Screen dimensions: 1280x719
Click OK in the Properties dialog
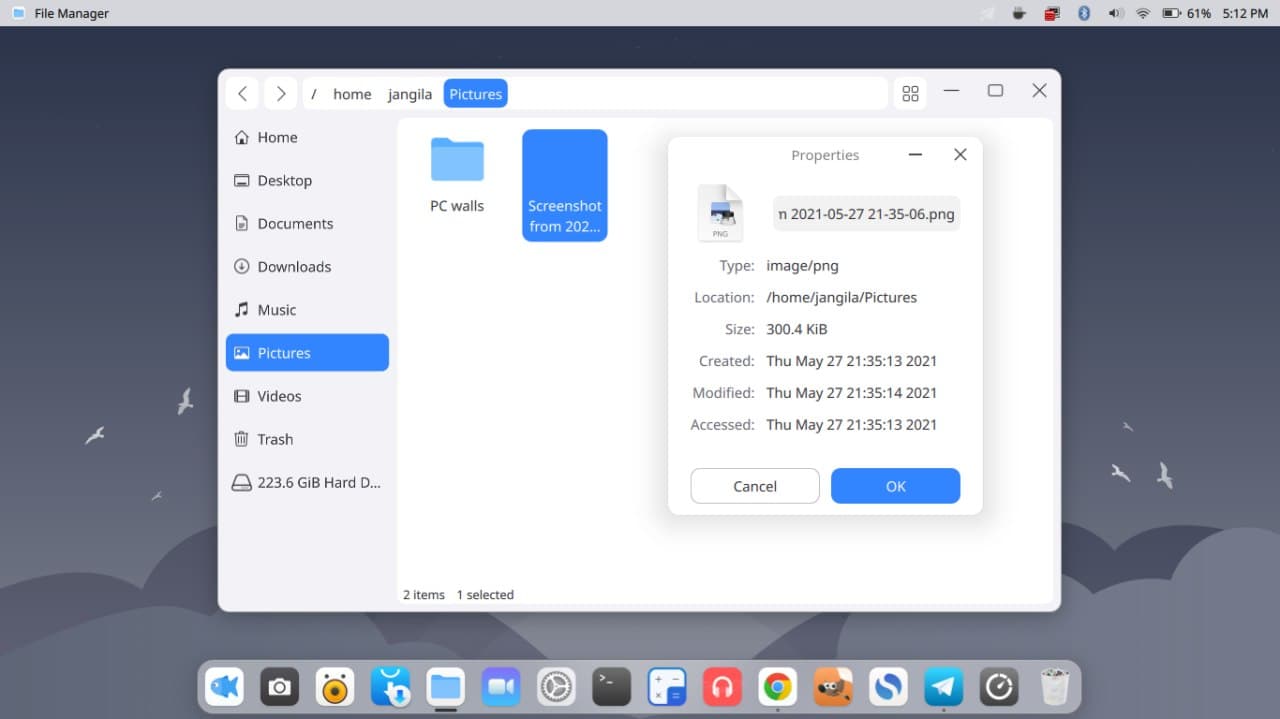coord(895,486)
